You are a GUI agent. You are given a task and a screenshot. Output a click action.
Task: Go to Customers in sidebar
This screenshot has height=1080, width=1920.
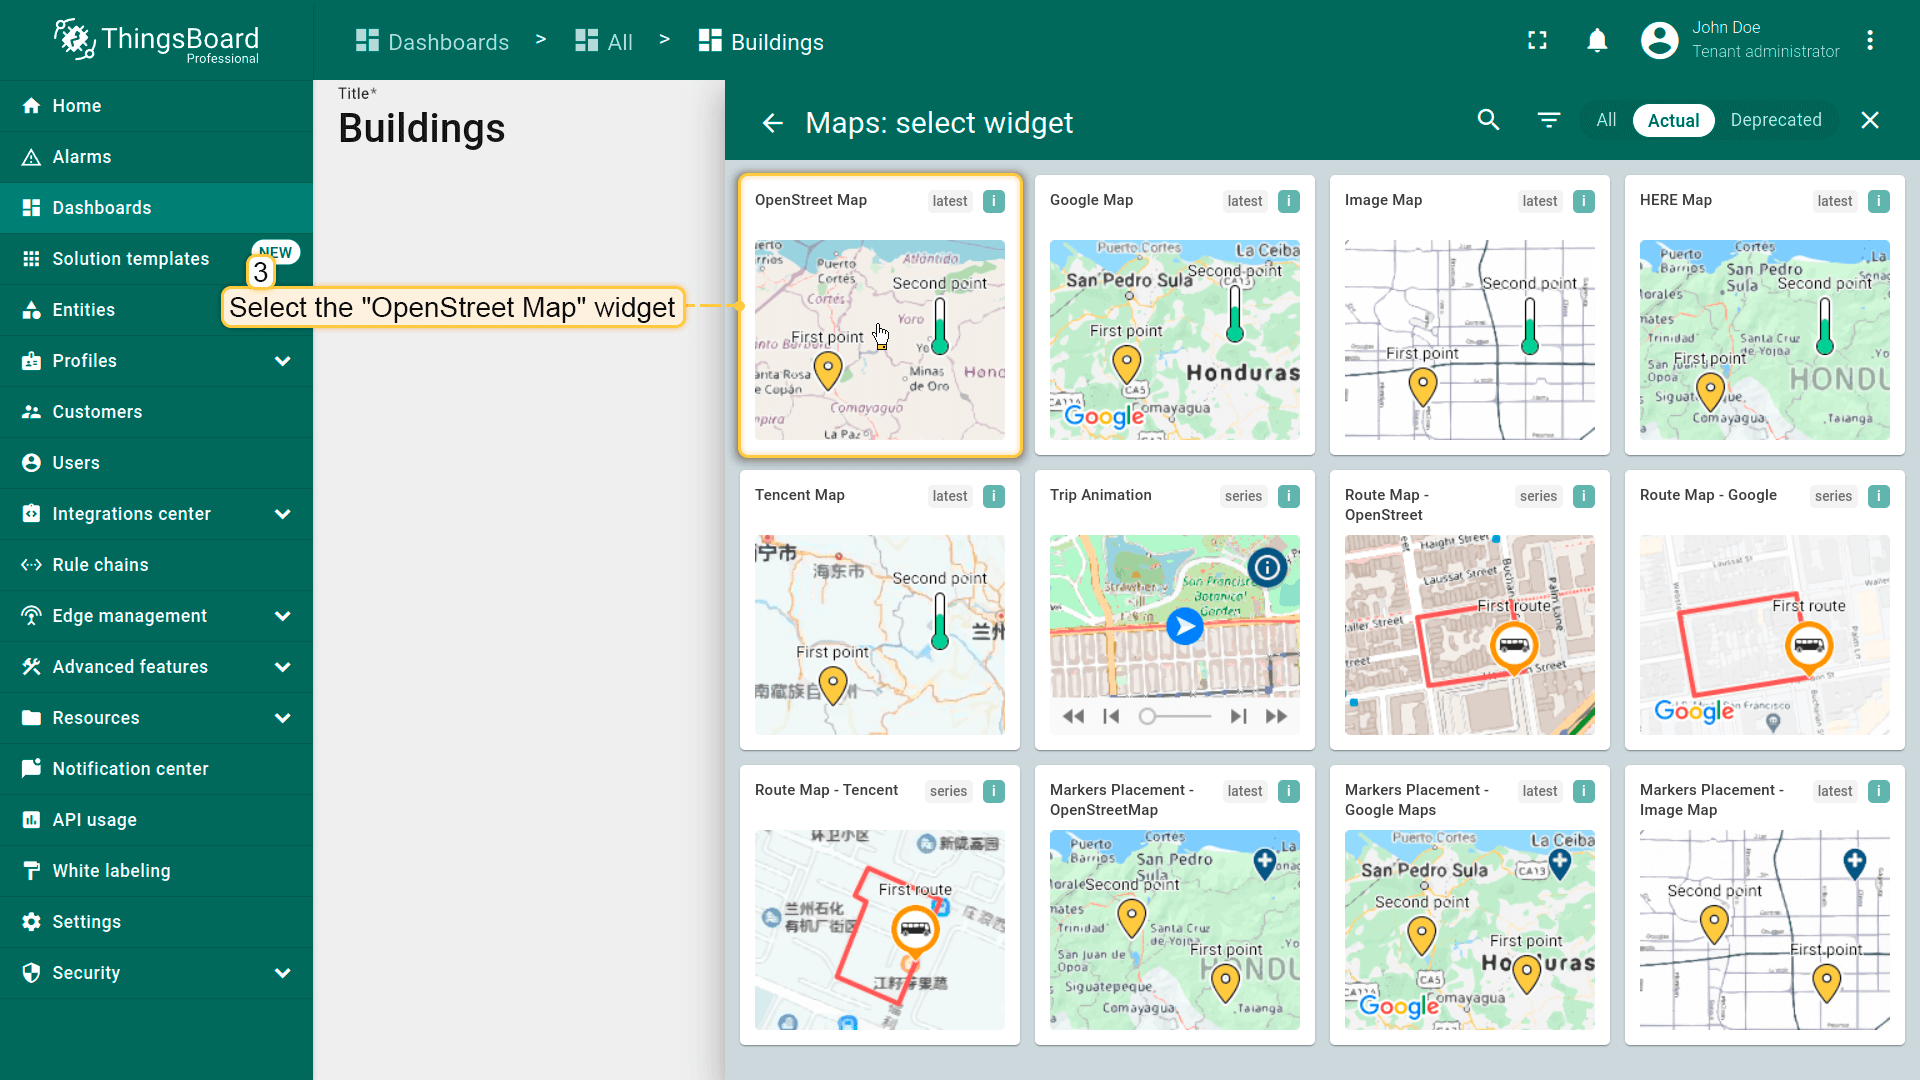[x=97, y=412]
